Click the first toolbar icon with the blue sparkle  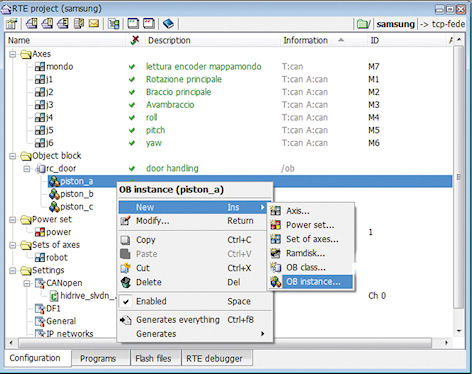pos(11,24)
